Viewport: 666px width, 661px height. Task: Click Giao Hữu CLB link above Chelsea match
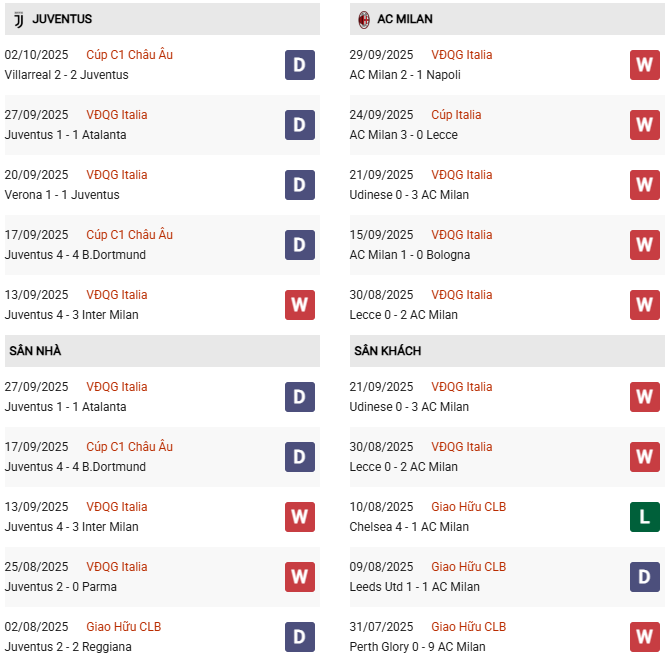[x=468, y=507]
